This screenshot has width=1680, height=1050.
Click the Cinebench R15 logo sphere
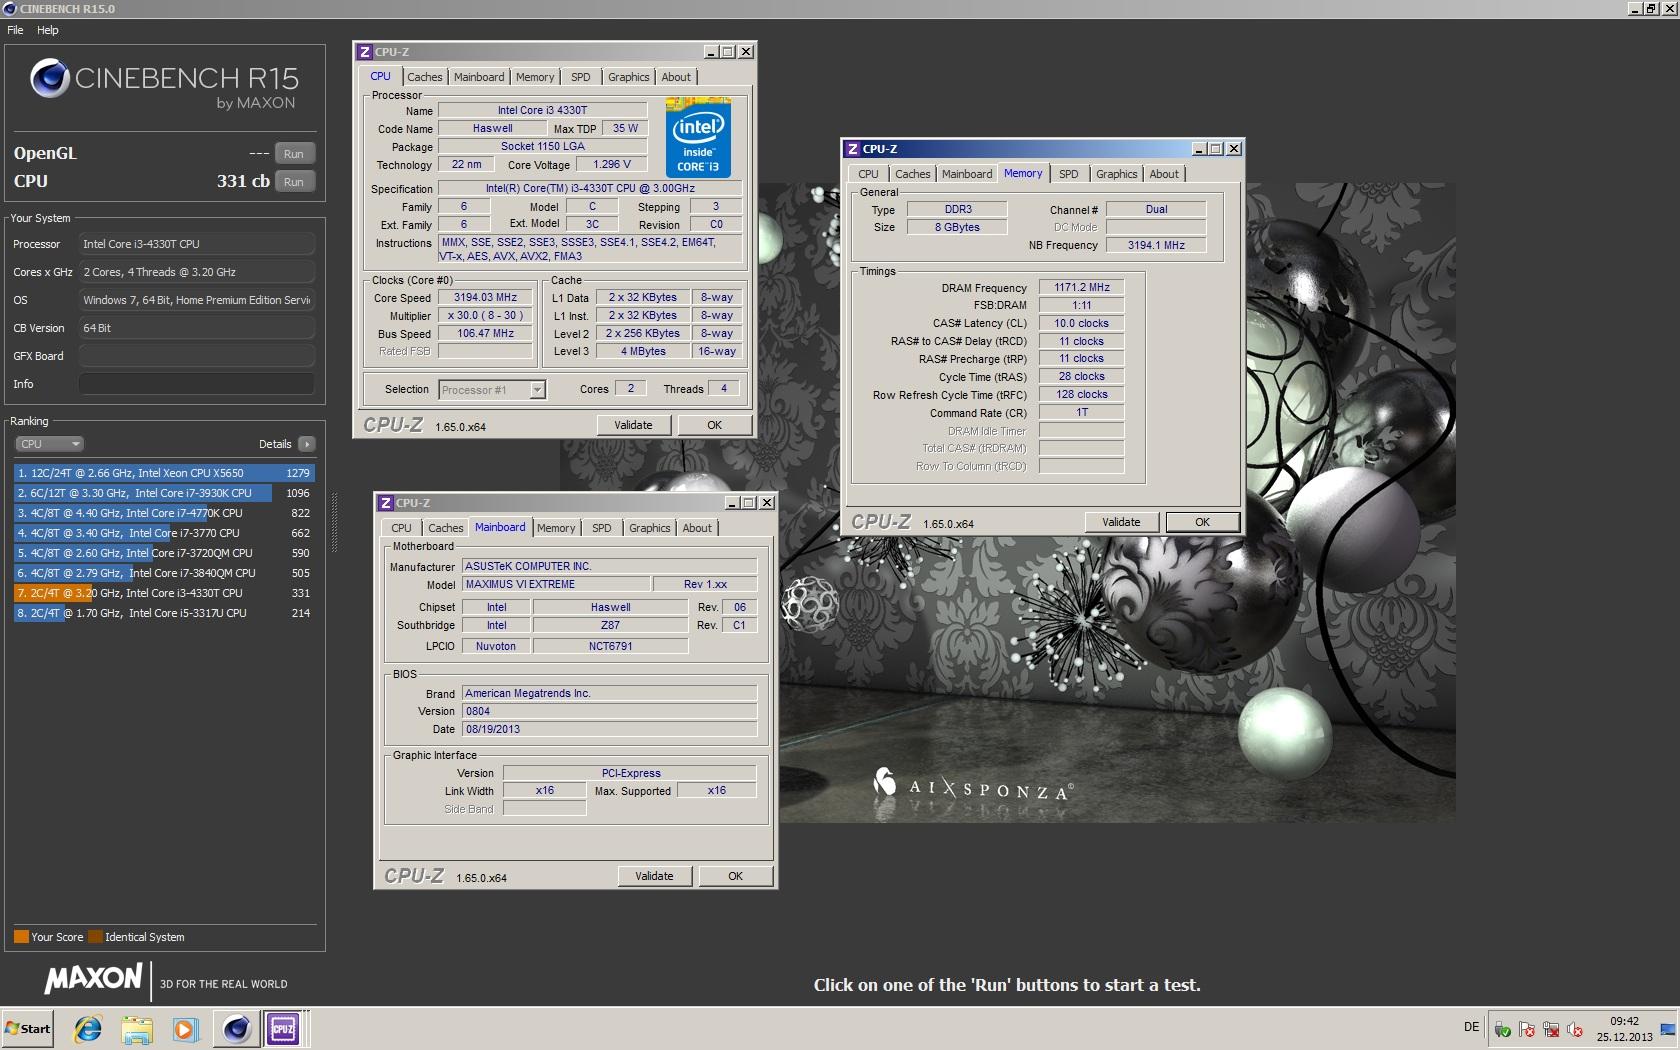pos(49,78)
